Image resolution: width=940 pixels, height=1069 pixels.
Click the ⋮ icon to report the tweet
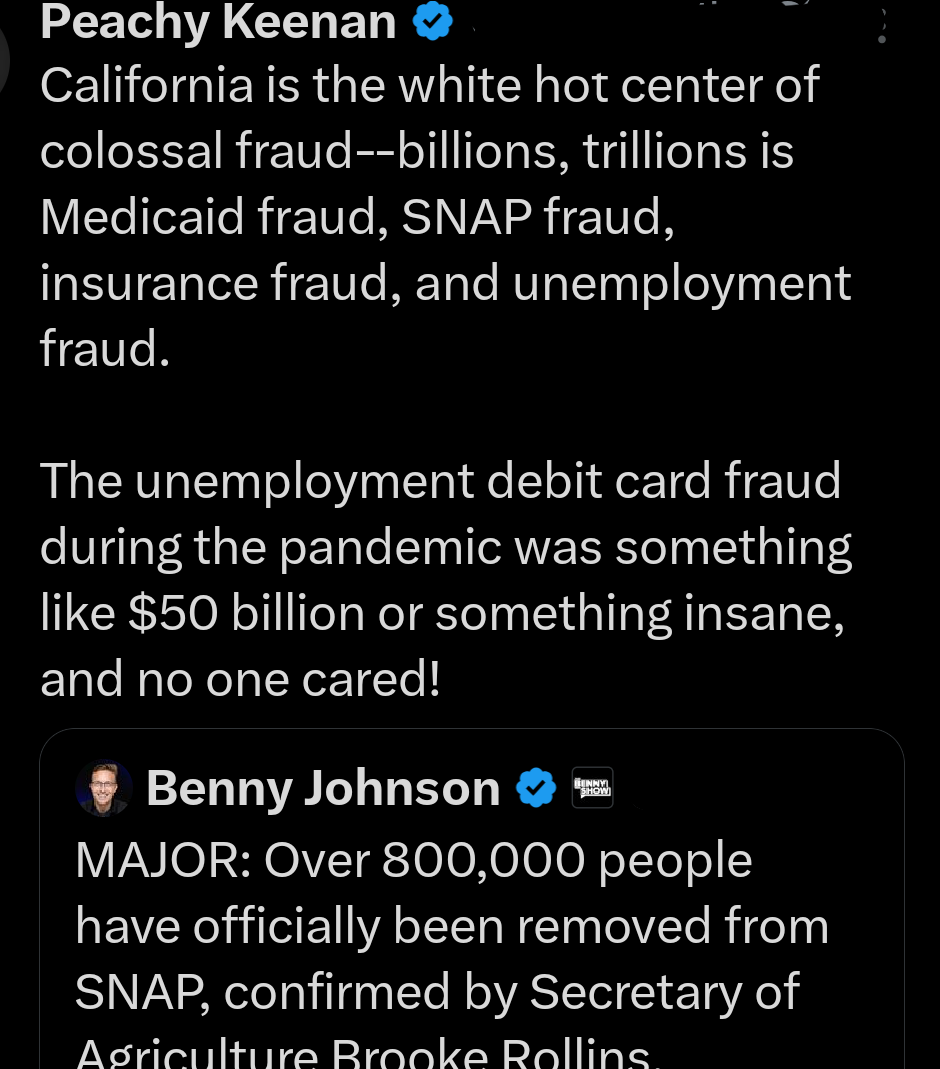tap(881, 28)
